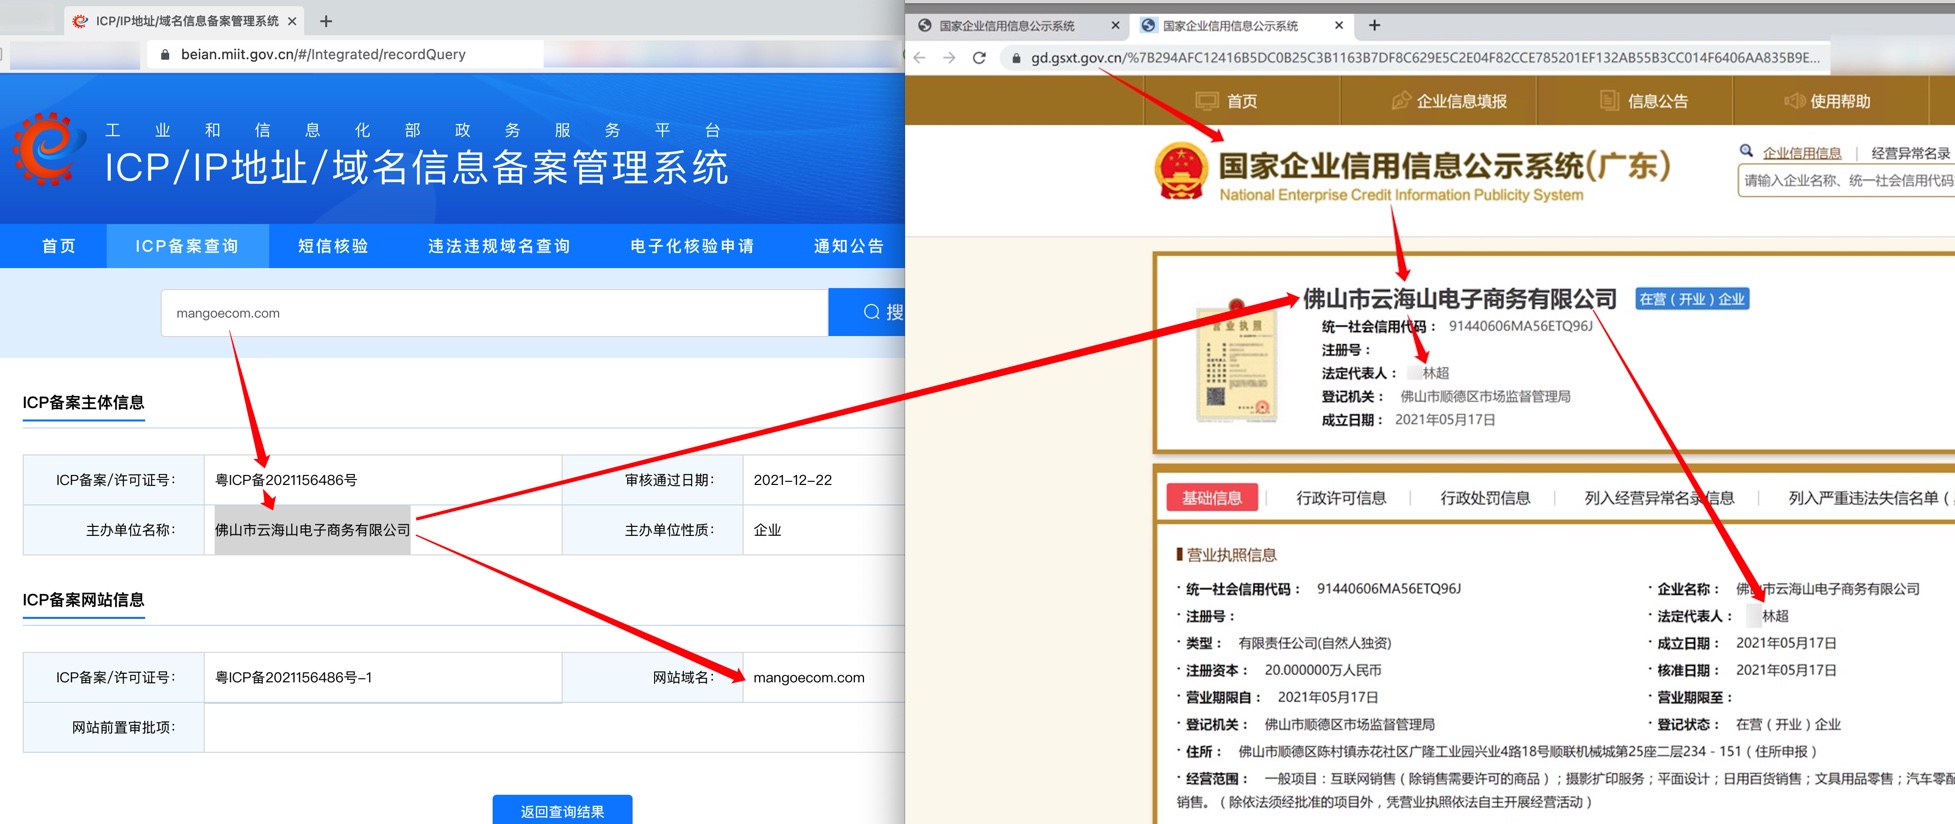
Task: Close the first 国家企业信用信息公示系统 tab
Action: (1115, 25)
